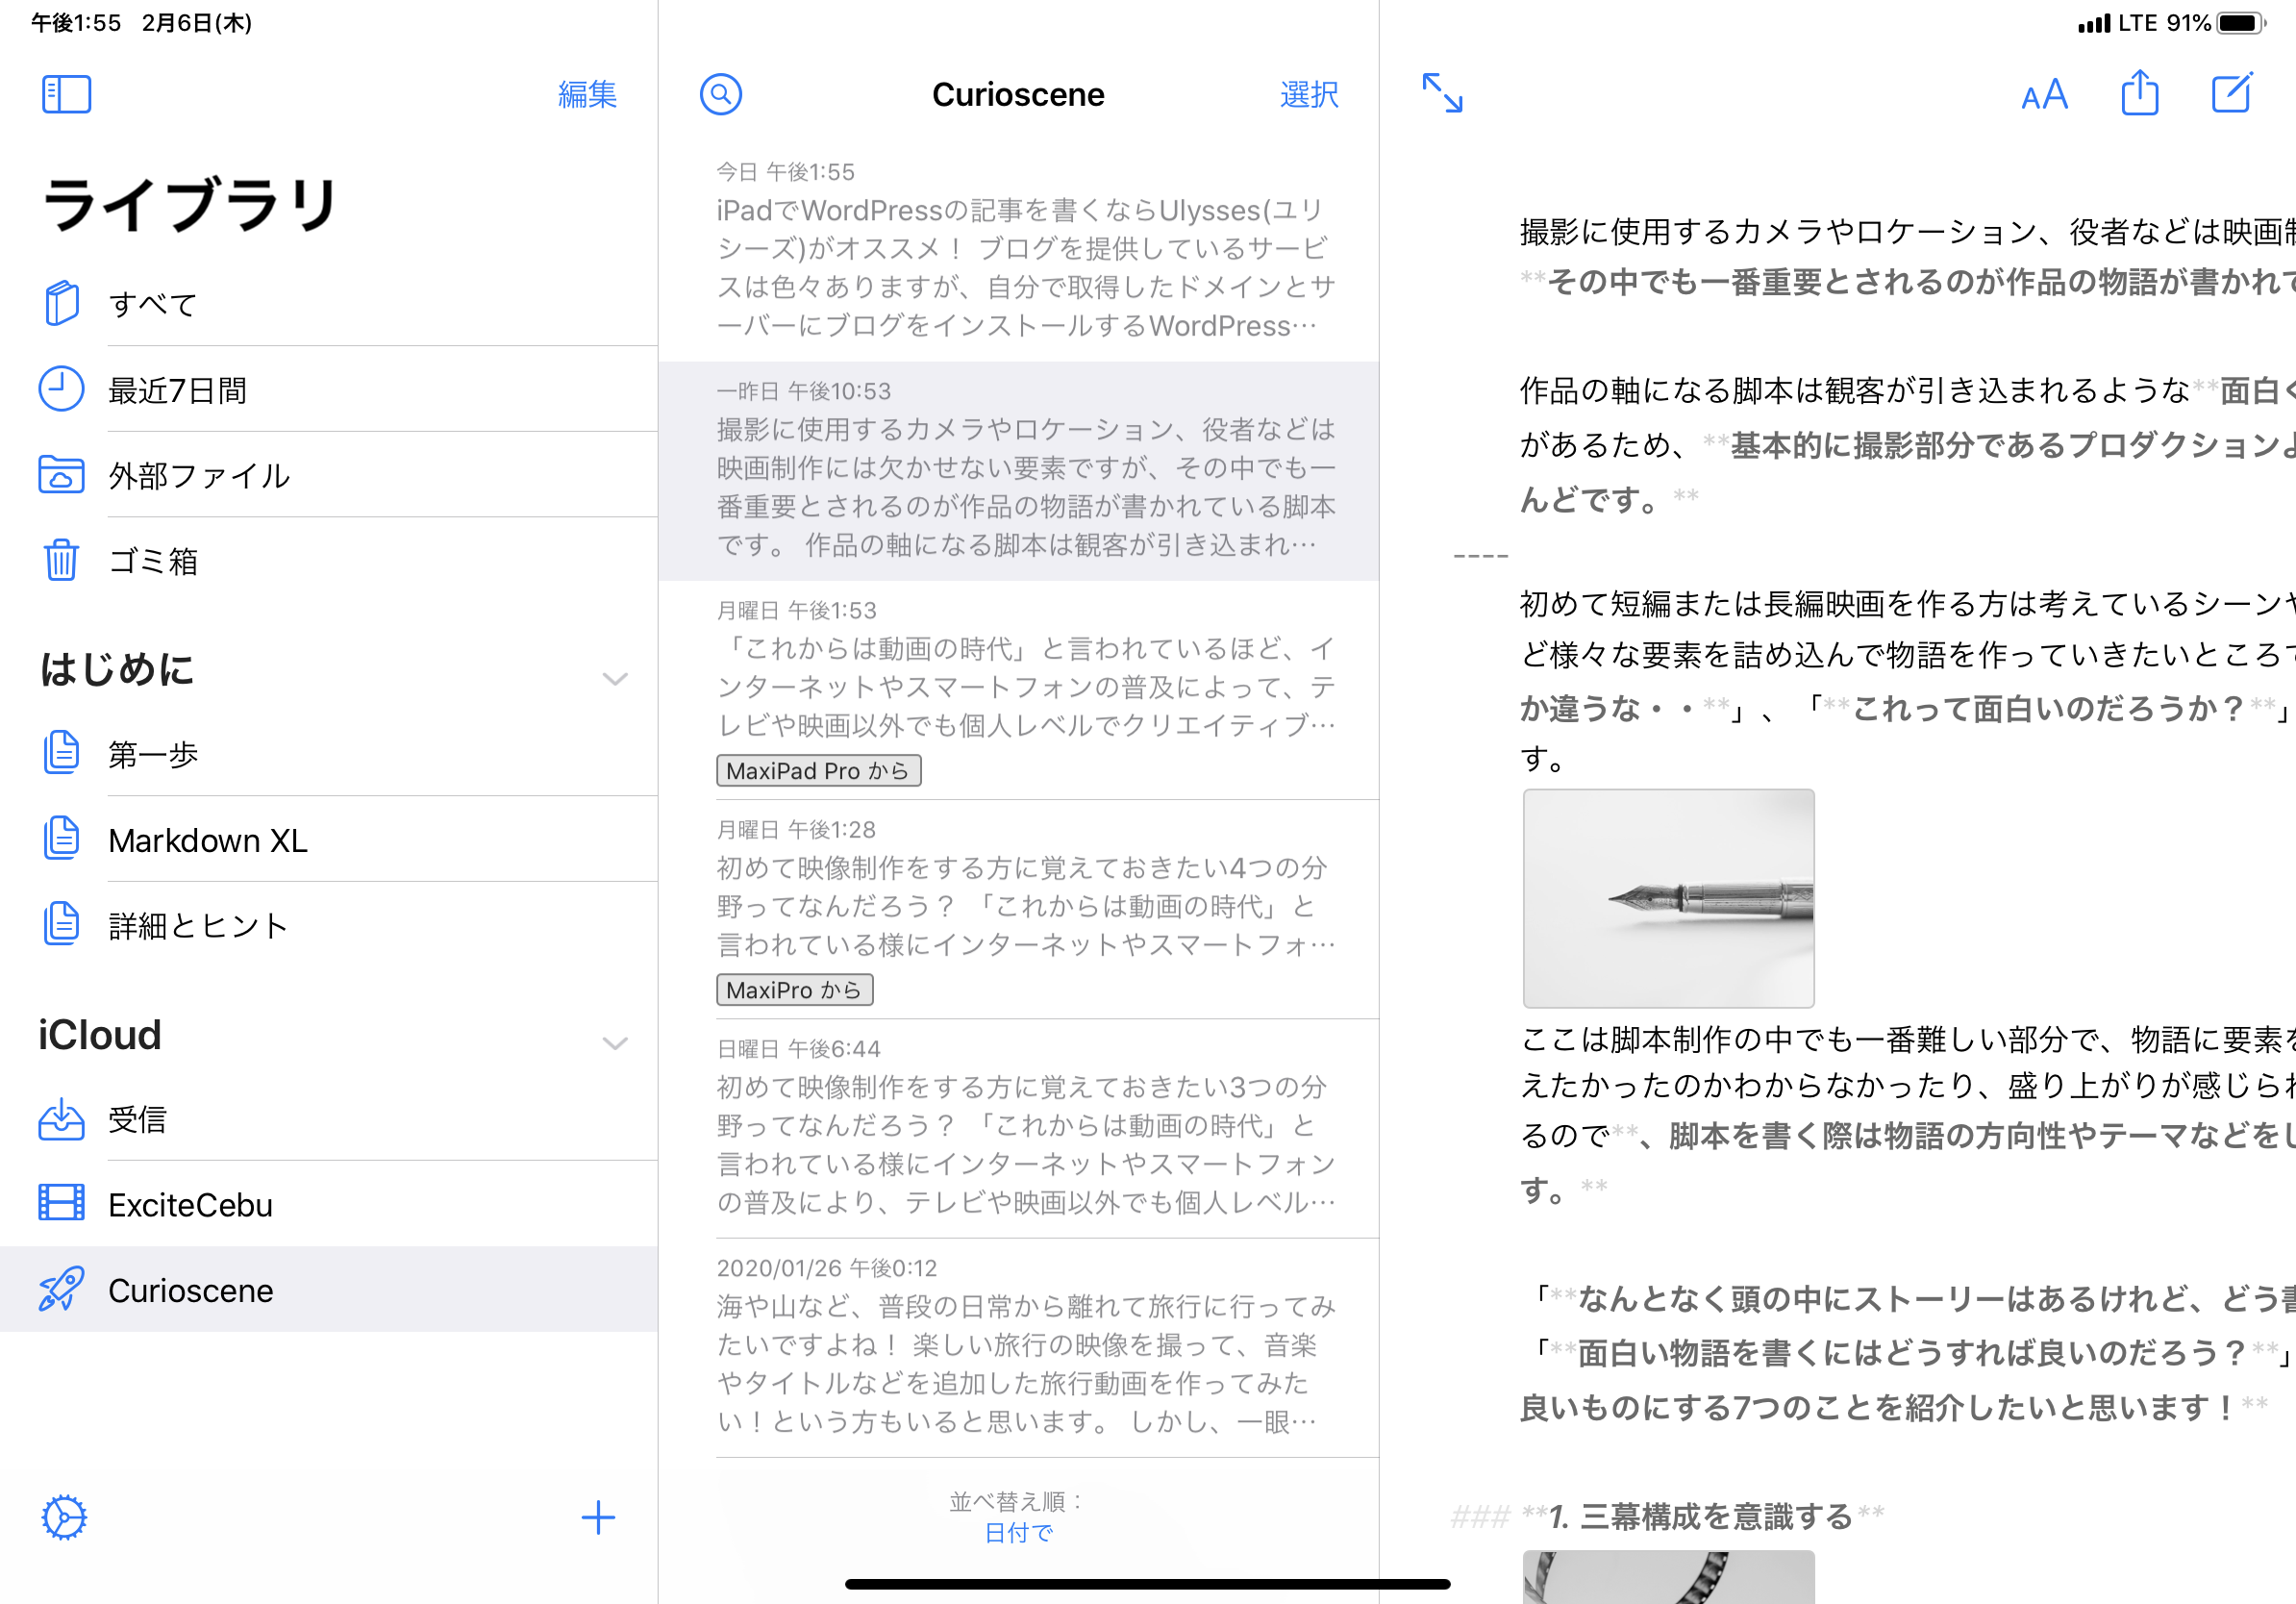Select the ExciteCebu group
2296x1604 pixels.
pyautogui.click(x=190, y=1204)
